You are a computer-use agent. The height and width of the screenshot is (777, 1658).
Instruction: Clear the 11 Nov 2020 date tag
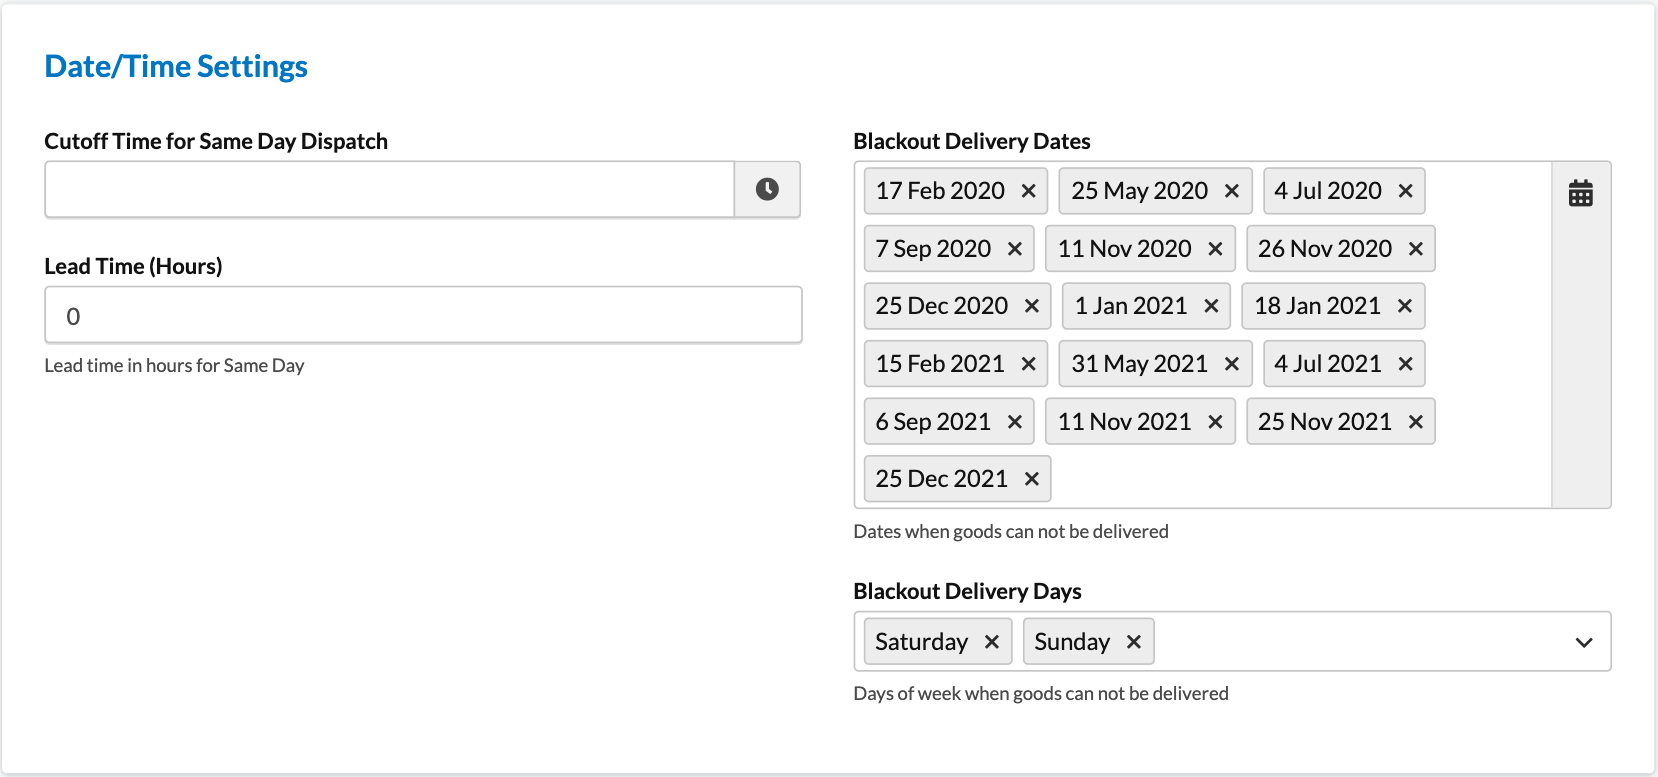[1215, 249]
